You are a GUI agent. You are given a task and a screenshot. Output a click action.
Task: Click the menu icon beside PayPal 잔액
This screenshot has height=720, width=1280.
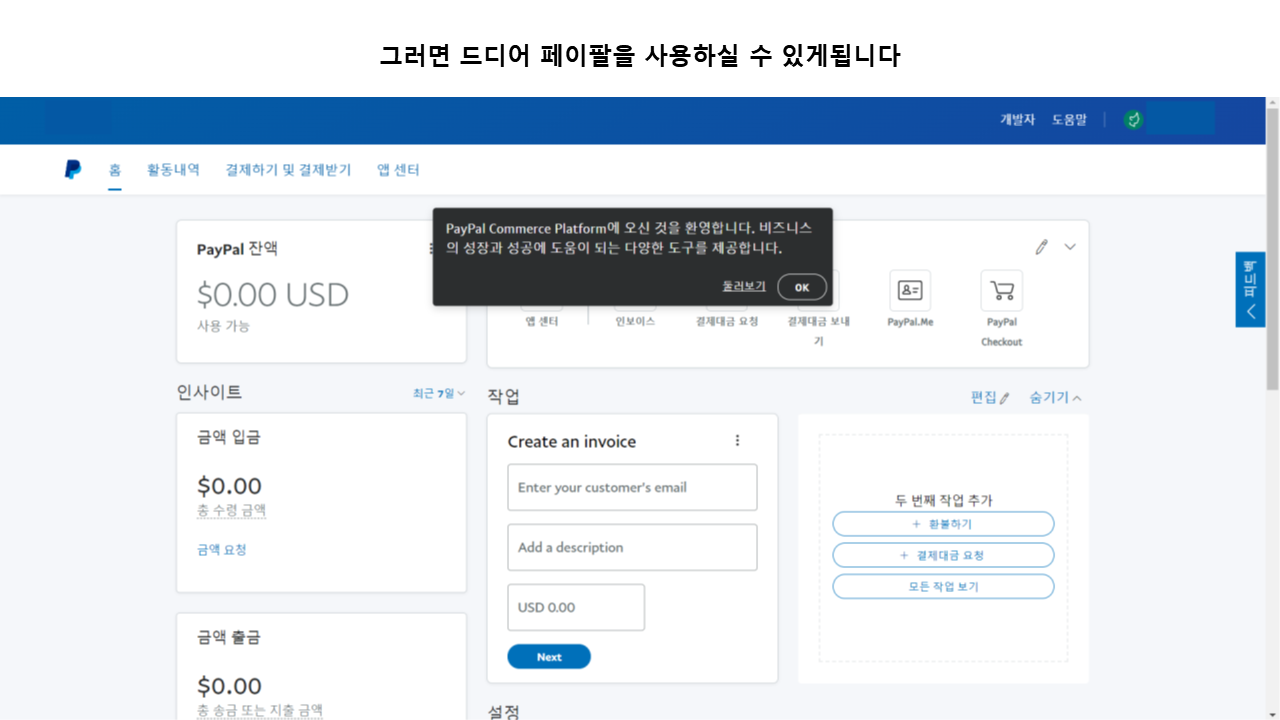(431, 249)
